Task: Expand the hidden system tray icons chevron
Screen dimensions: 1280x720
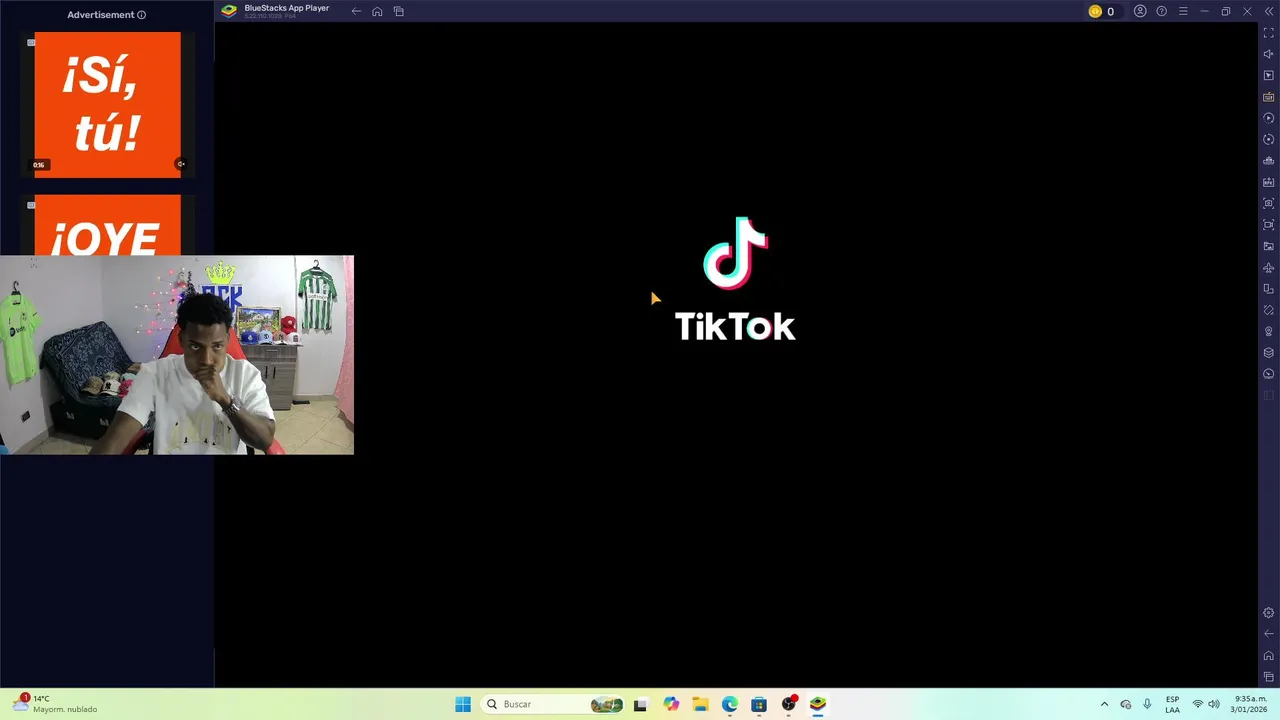Action: (x=1104, y=704)
